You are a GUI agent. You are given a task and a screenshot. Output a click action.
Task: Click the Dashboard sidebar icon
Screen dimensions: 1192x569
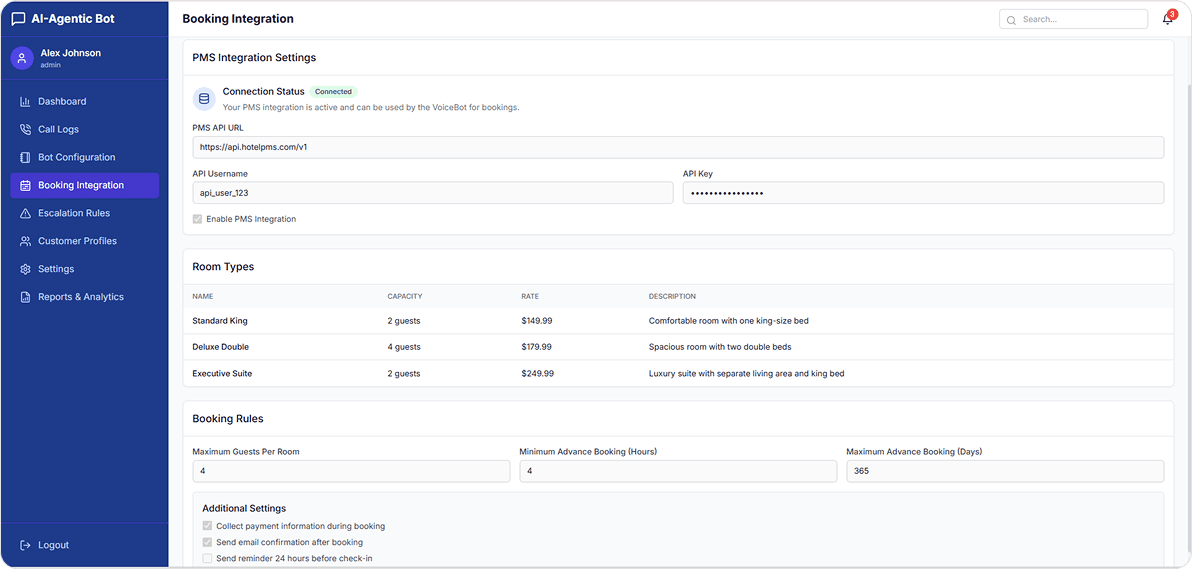pyautogui.click(x=26, y=101)
